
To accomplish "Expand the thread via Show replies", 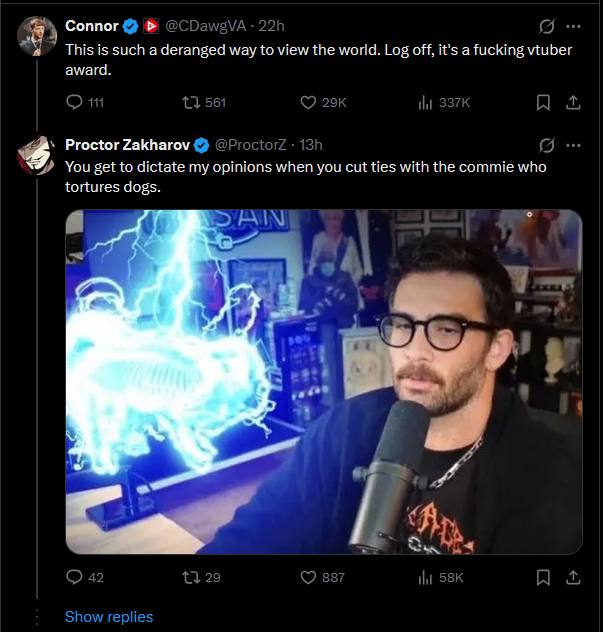I will point(109,617).
